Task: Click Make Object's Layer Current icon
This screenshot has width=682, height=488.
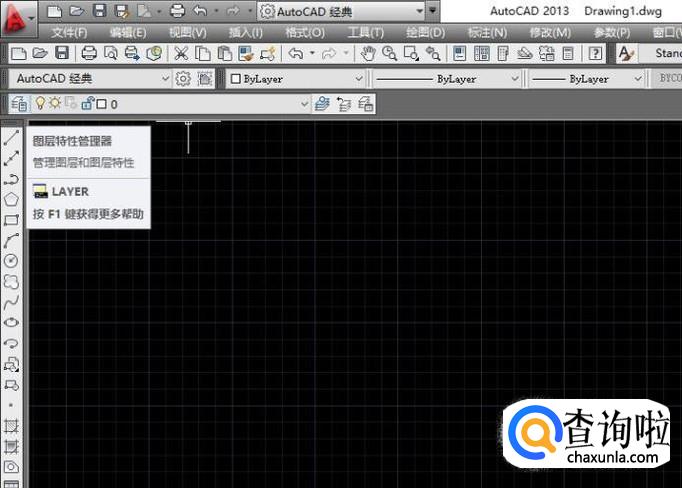Action: pyautogui.click(x=322, y=104)
